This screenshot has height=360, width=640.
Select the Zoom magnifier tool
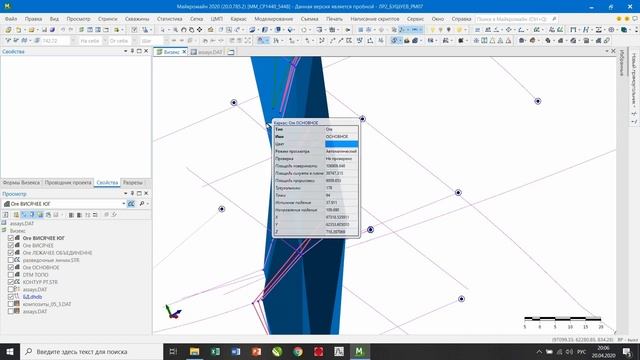point(175,30)
